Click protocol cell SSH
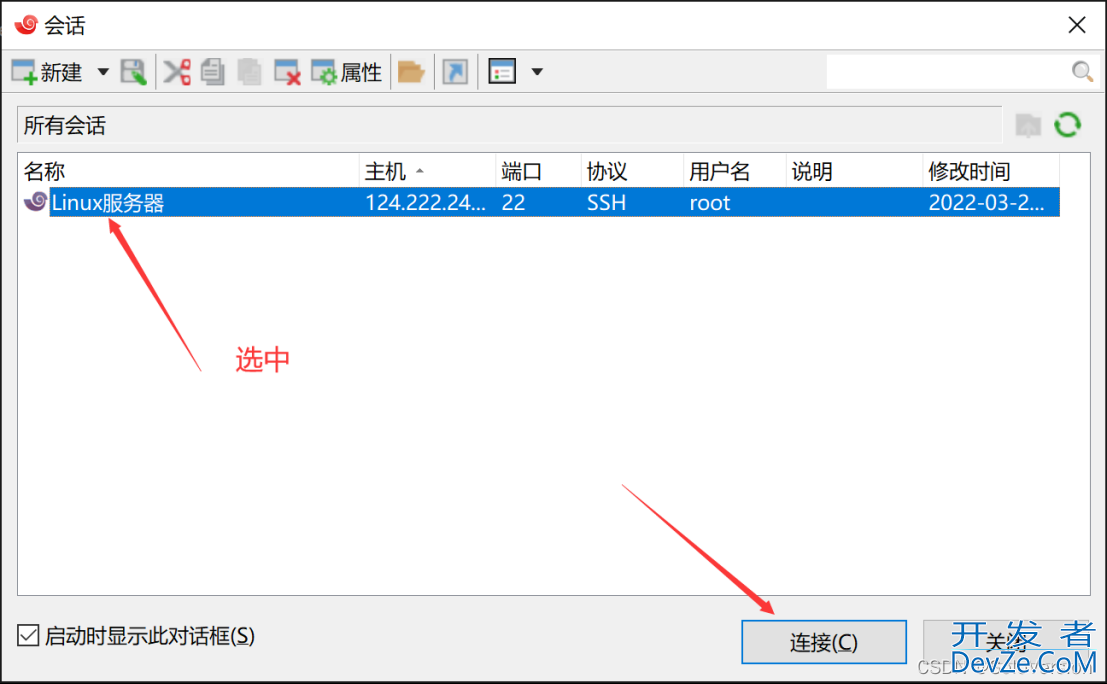Viewport: 1107px width, 684px height. click(x=606, y=203)
